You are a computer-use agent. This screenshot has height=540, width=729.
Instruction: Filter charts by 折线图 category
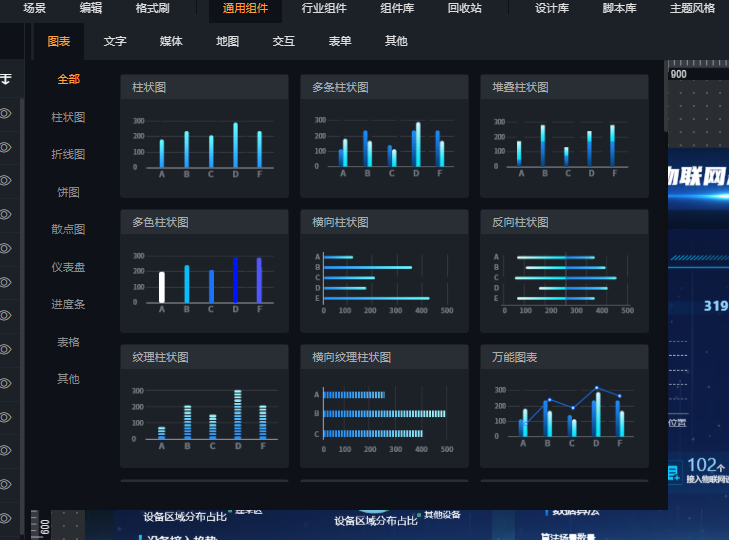[x=68, y=155]
